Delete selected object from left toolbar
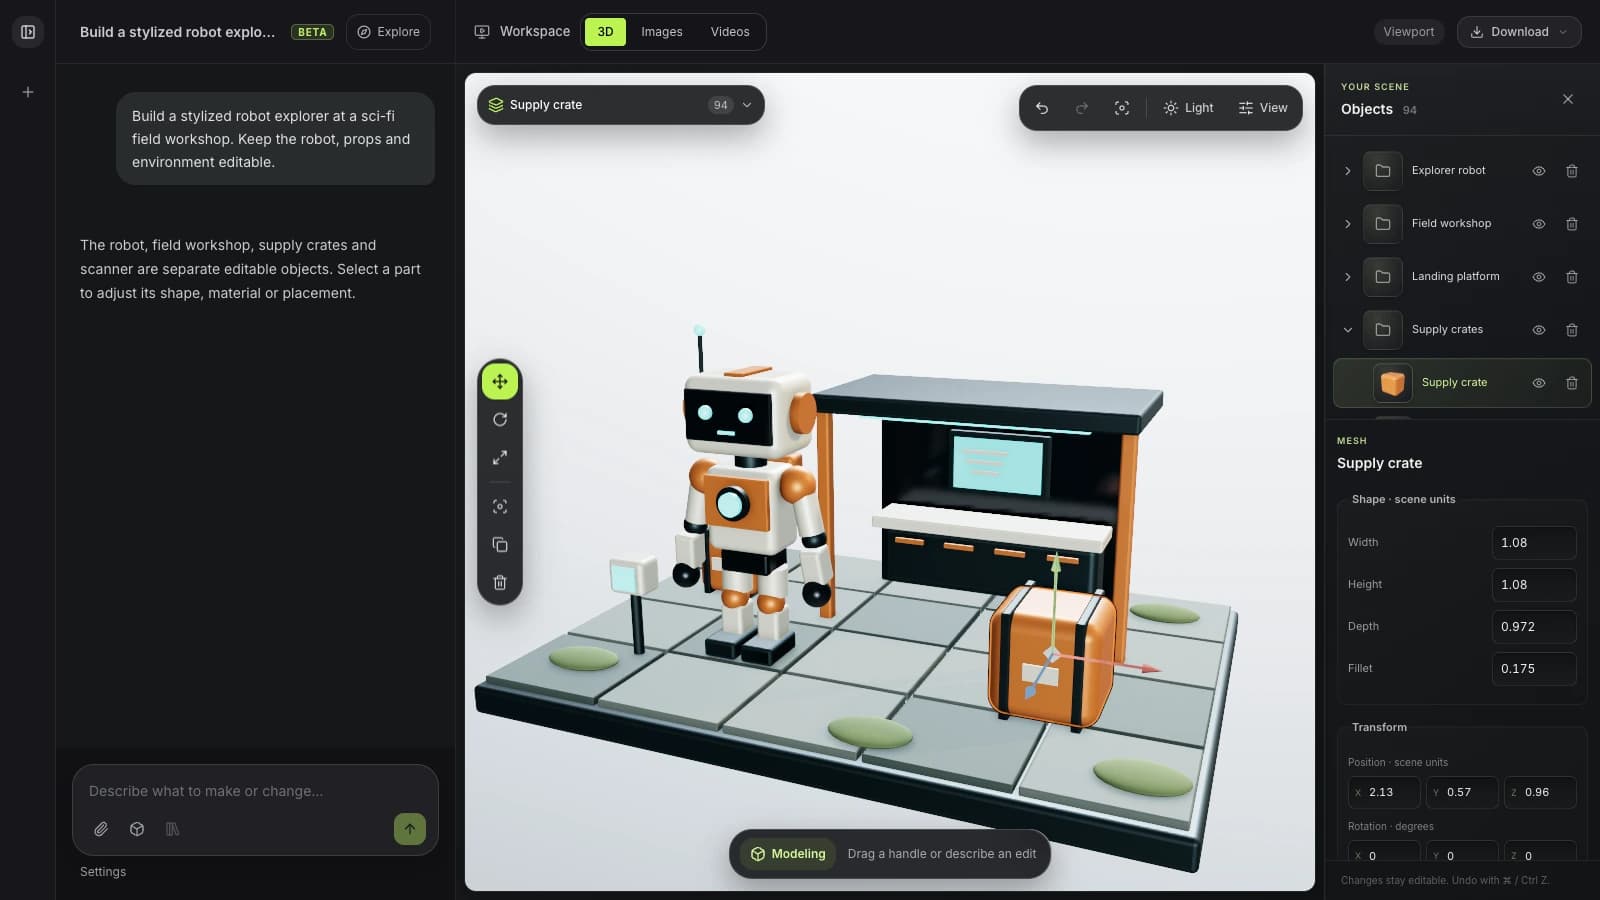The width and height of the screenshot is (1600, 900). tap(500, 583)
